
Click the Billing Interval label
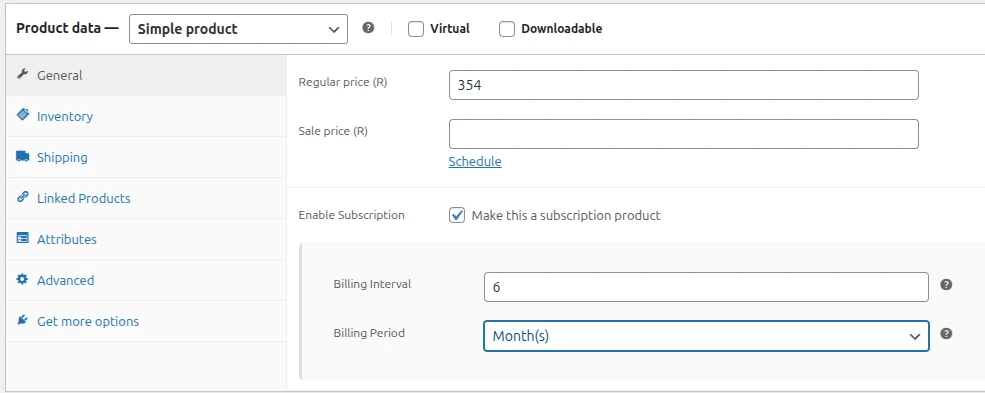(x=373, y=284)
